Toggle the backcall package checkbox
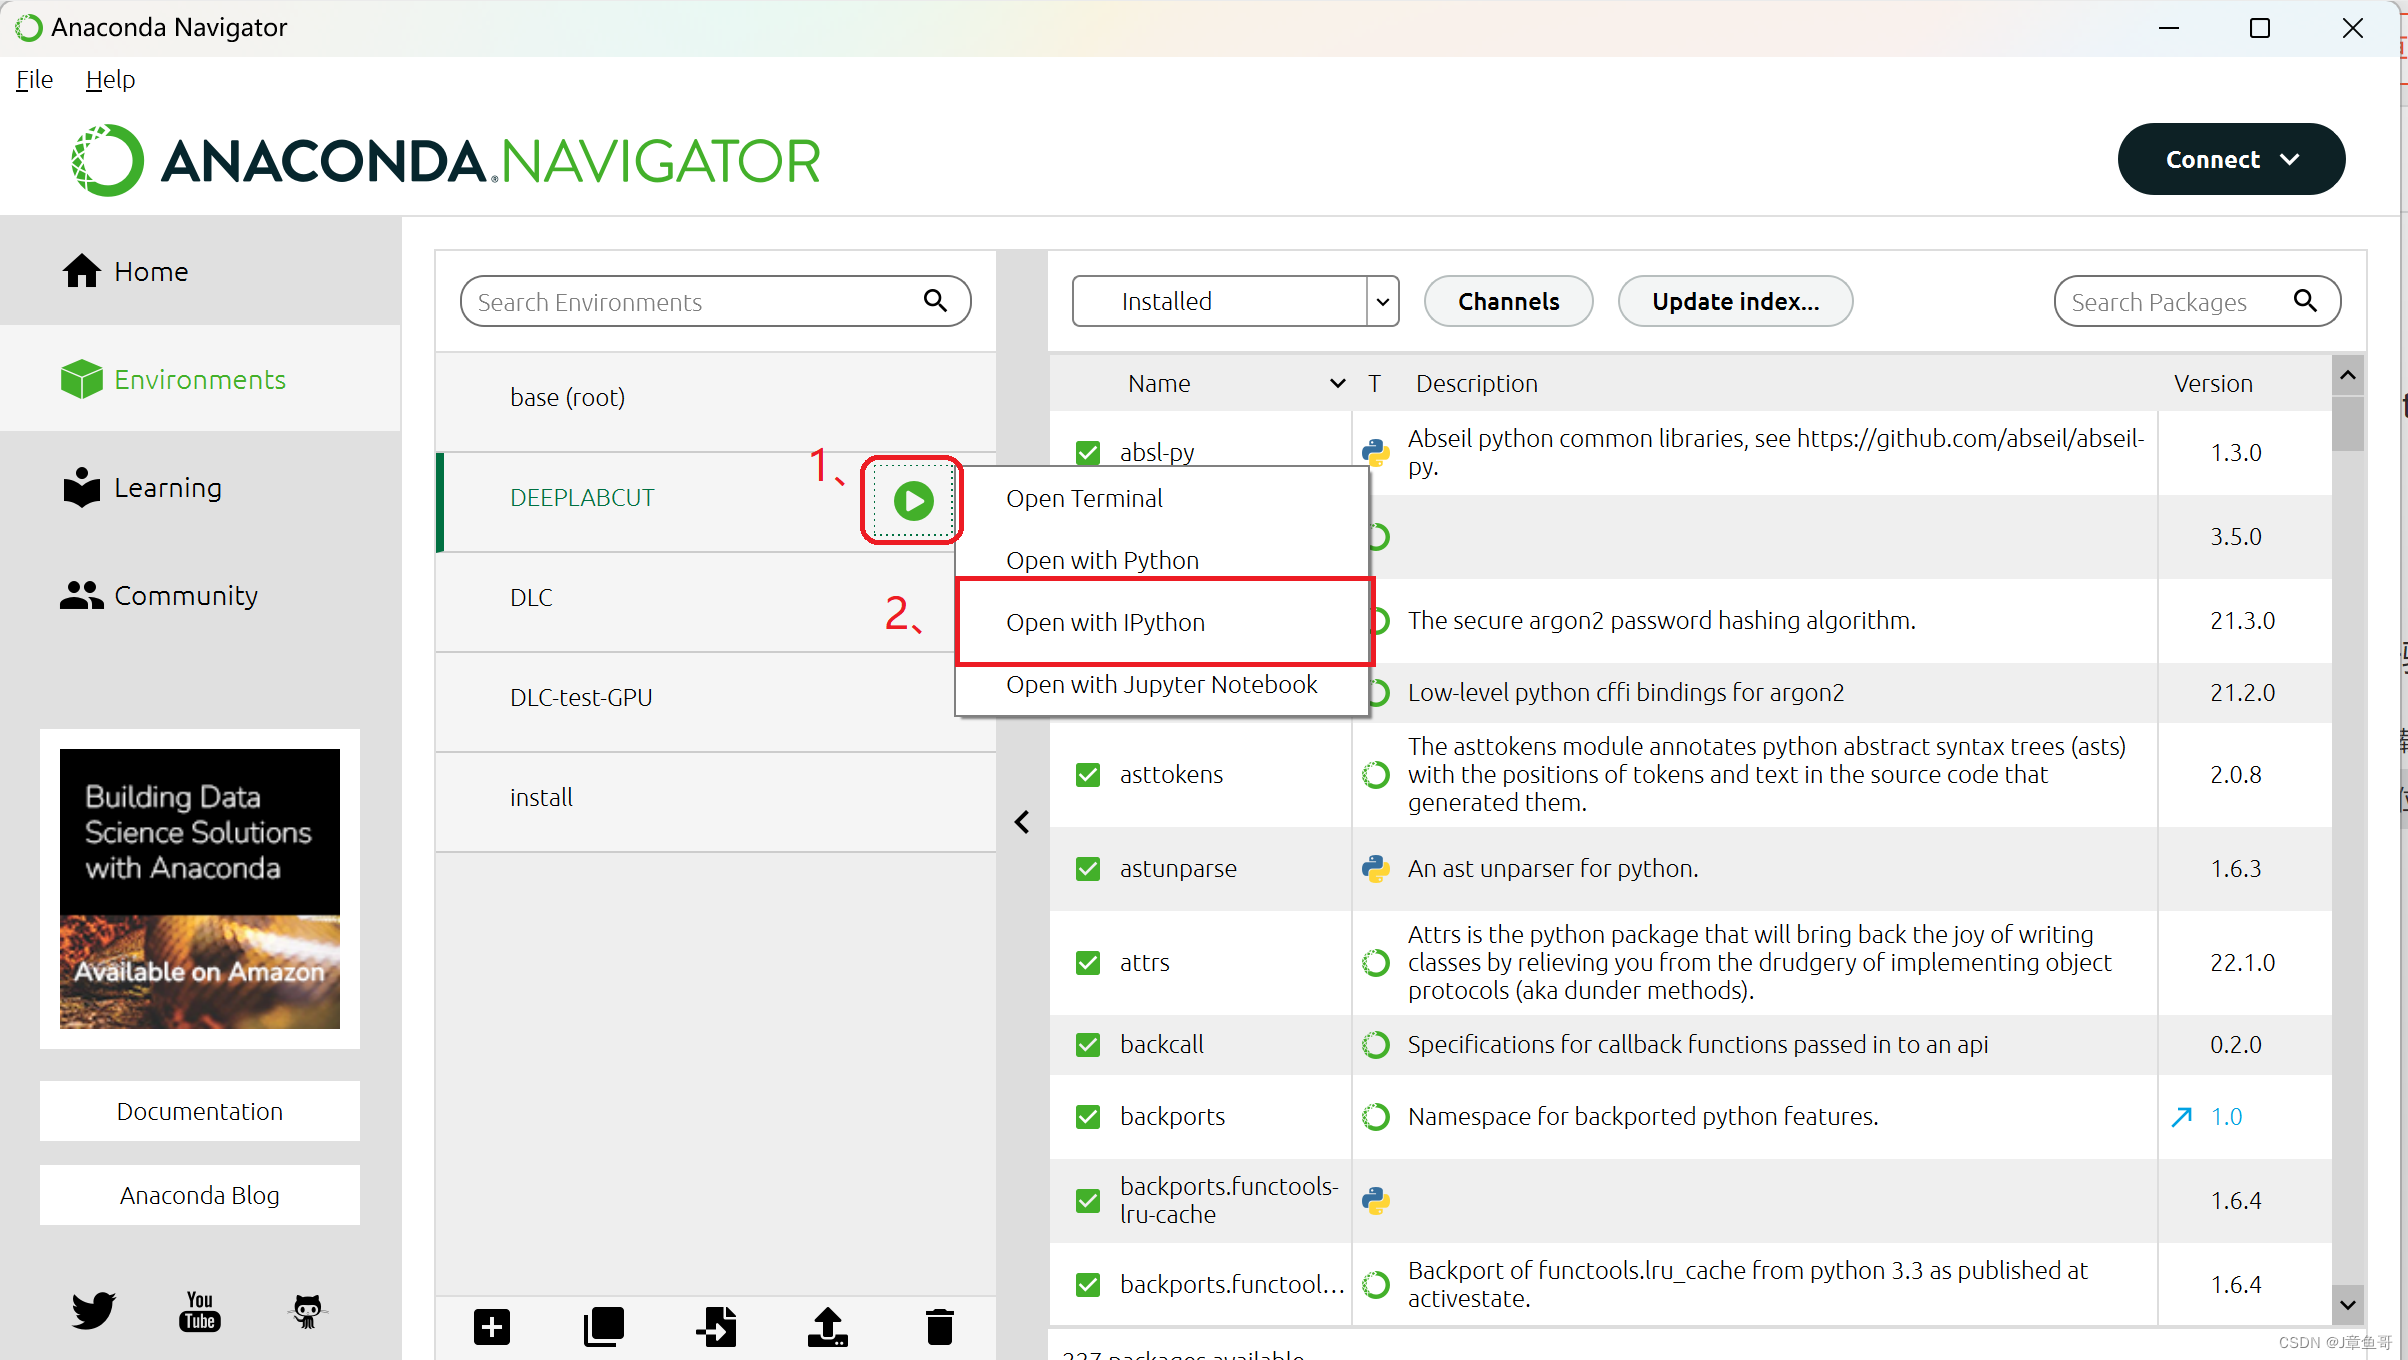The image size is (2408, 1360). [x=1088, y=1045]
